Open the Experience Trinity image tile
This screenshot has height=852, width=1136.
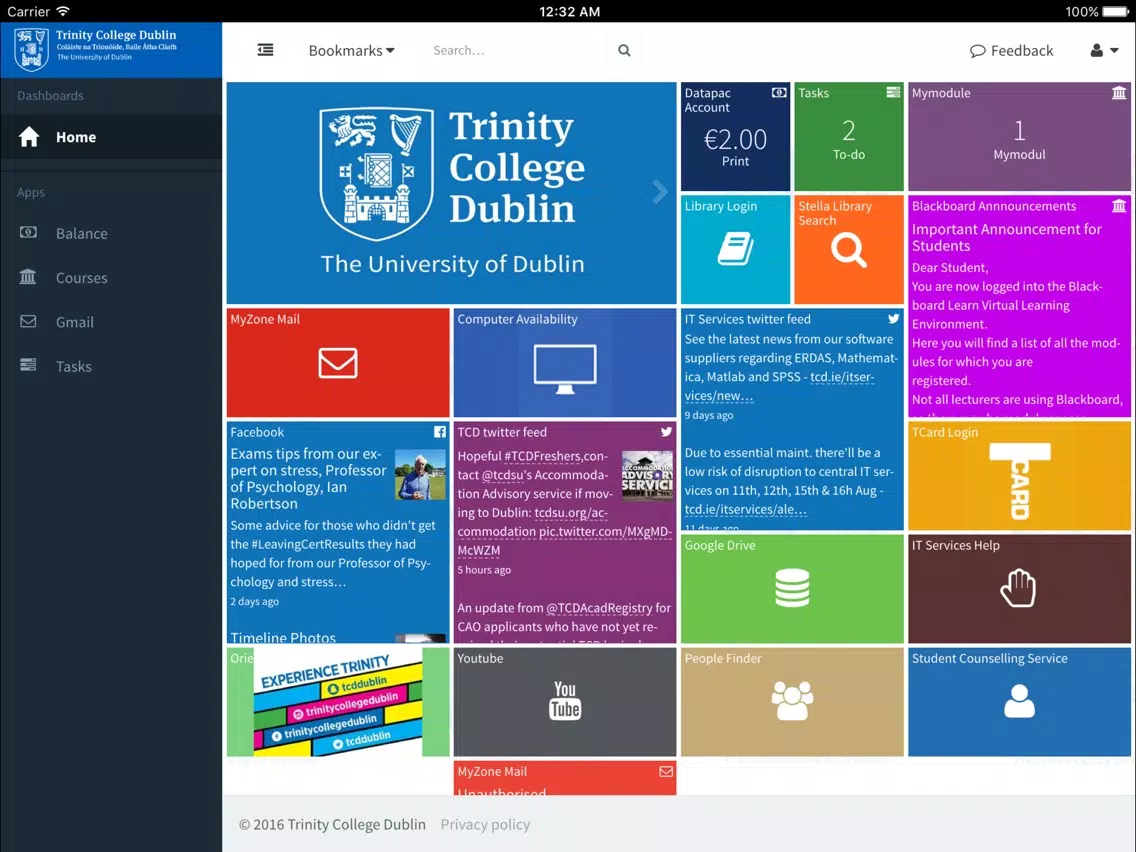click(x=338, y=702)
